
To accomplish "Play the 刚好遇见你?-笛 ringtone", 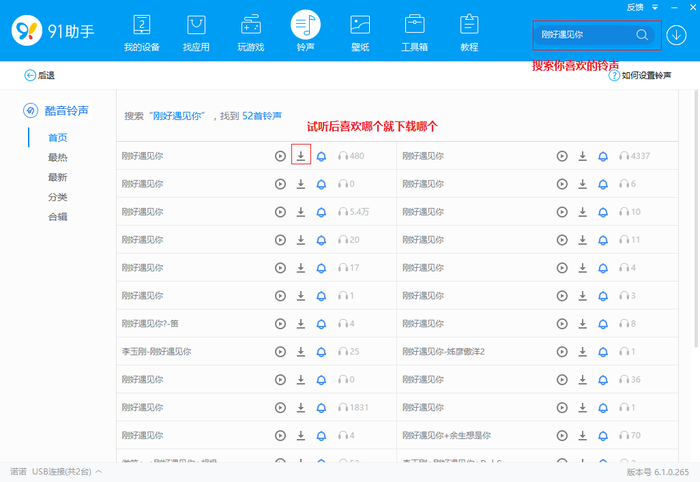I will click(x=280, y=324).
